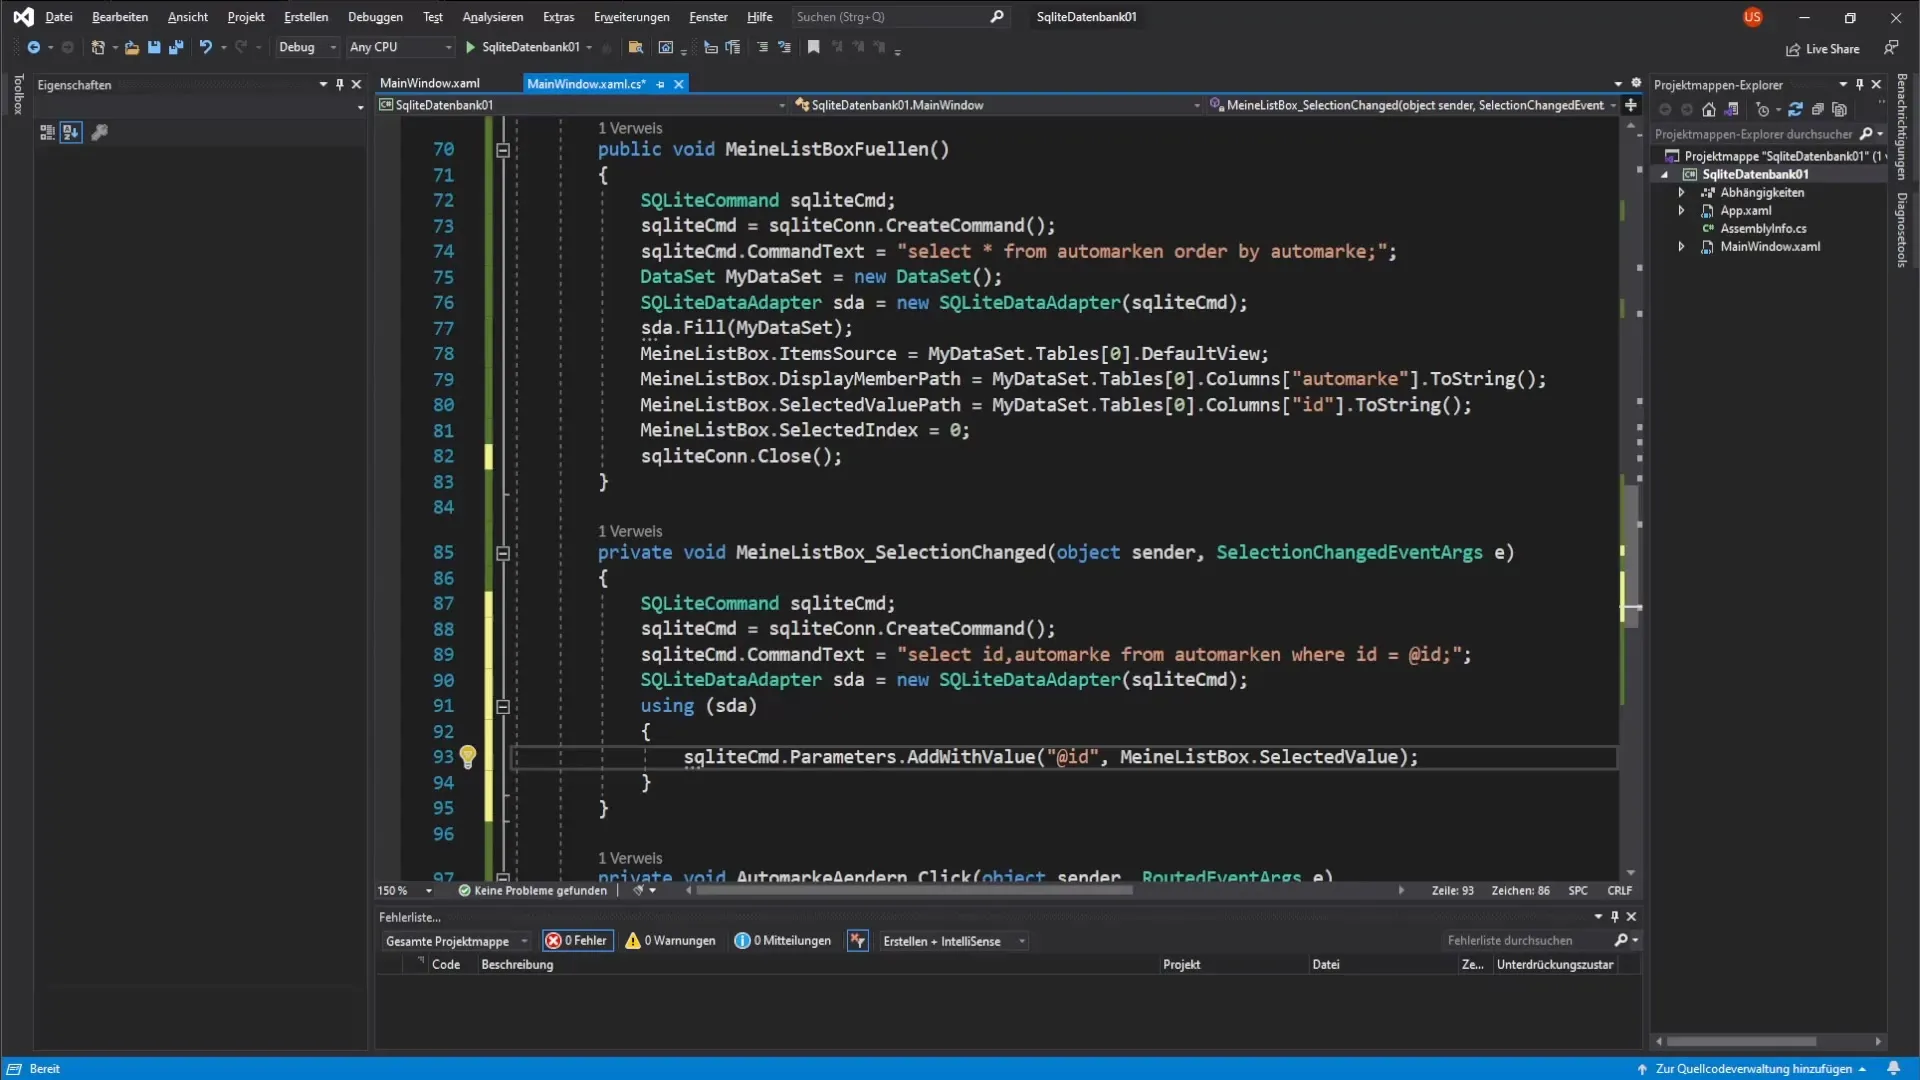1920x1080 pixels.
Task: Click Zur Quellcodeverwaltung hinzufügen in status bar
Action: coord(1753,1069)
